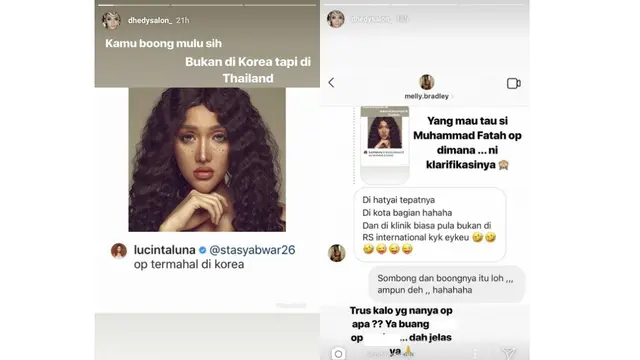Tap the back arrow in the chat header

[331, 83]
